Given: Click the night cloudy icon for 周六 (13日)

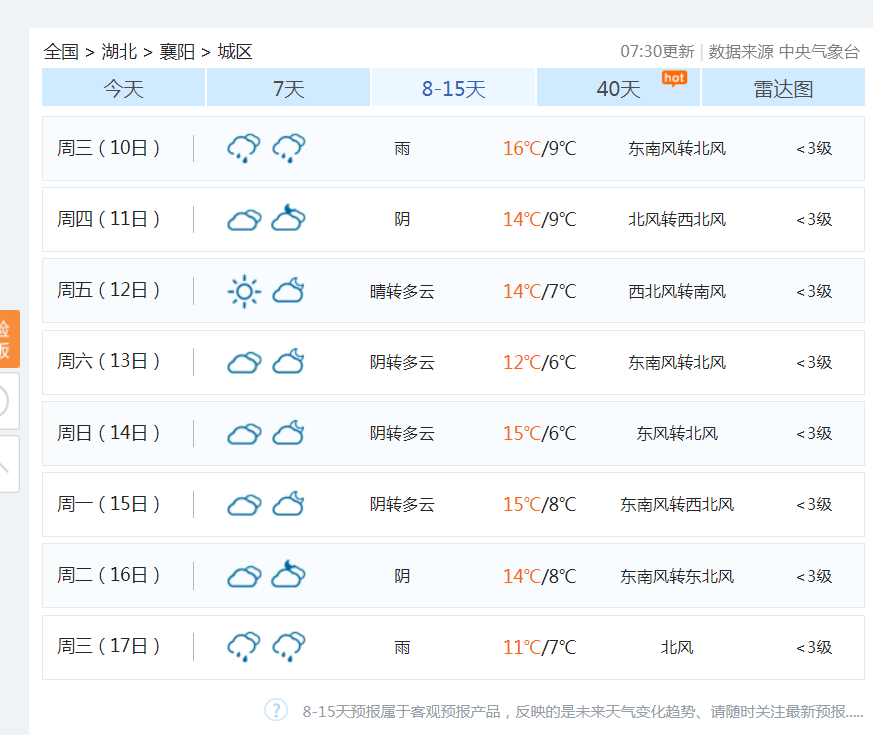Looking at the screenshot, I should (x=289, y=362).
